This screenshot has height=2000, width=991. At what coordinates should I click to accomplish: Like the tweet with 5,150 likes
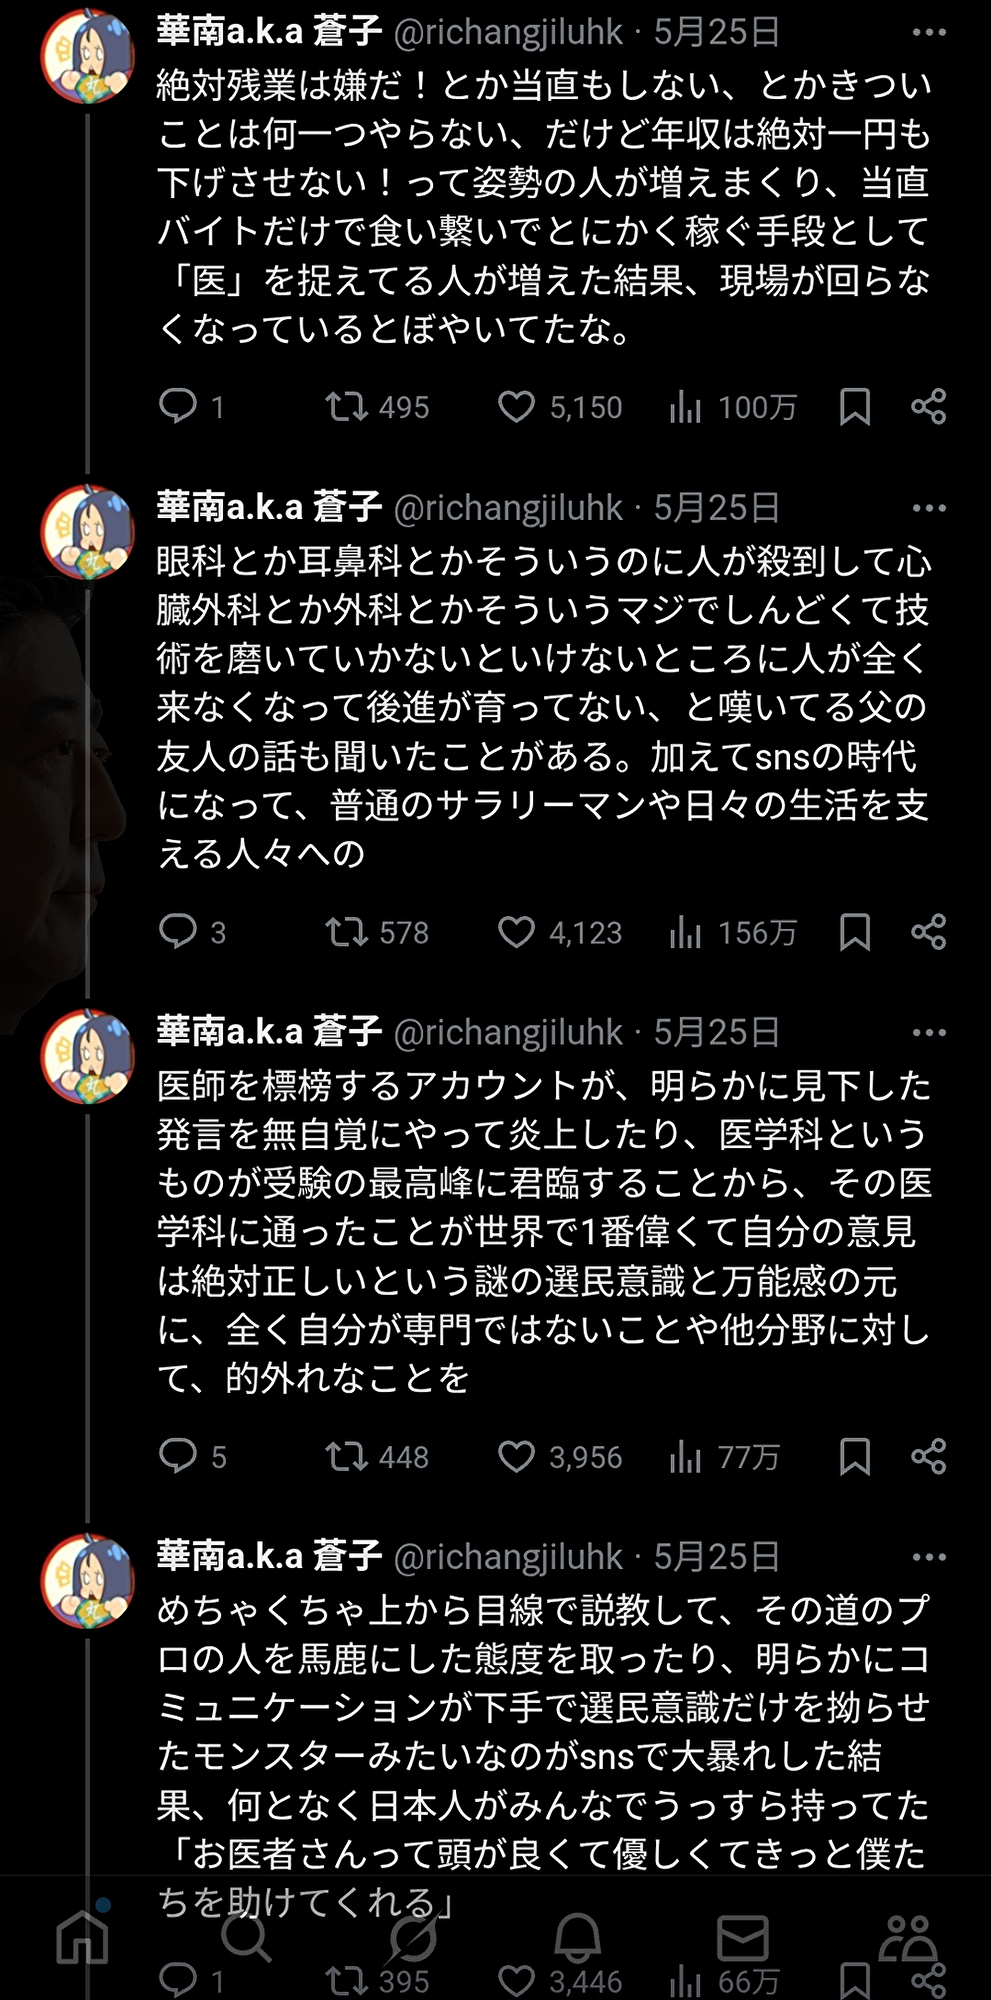click(x=516, y=406)
